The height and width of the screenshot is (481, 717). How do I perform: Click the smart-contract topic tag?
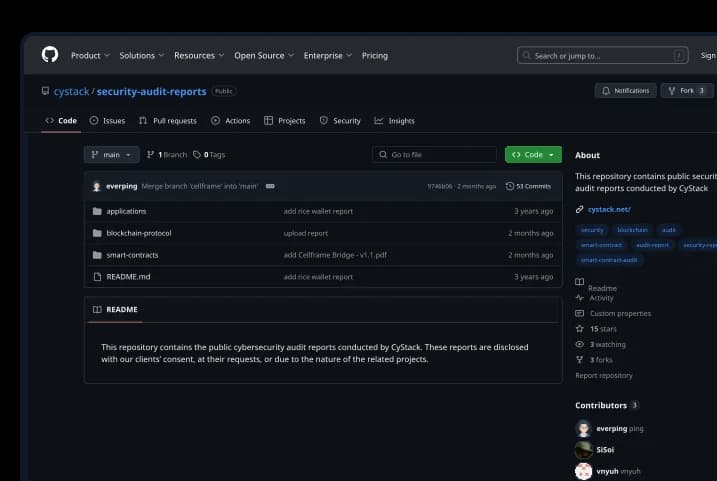click(601, 245)
